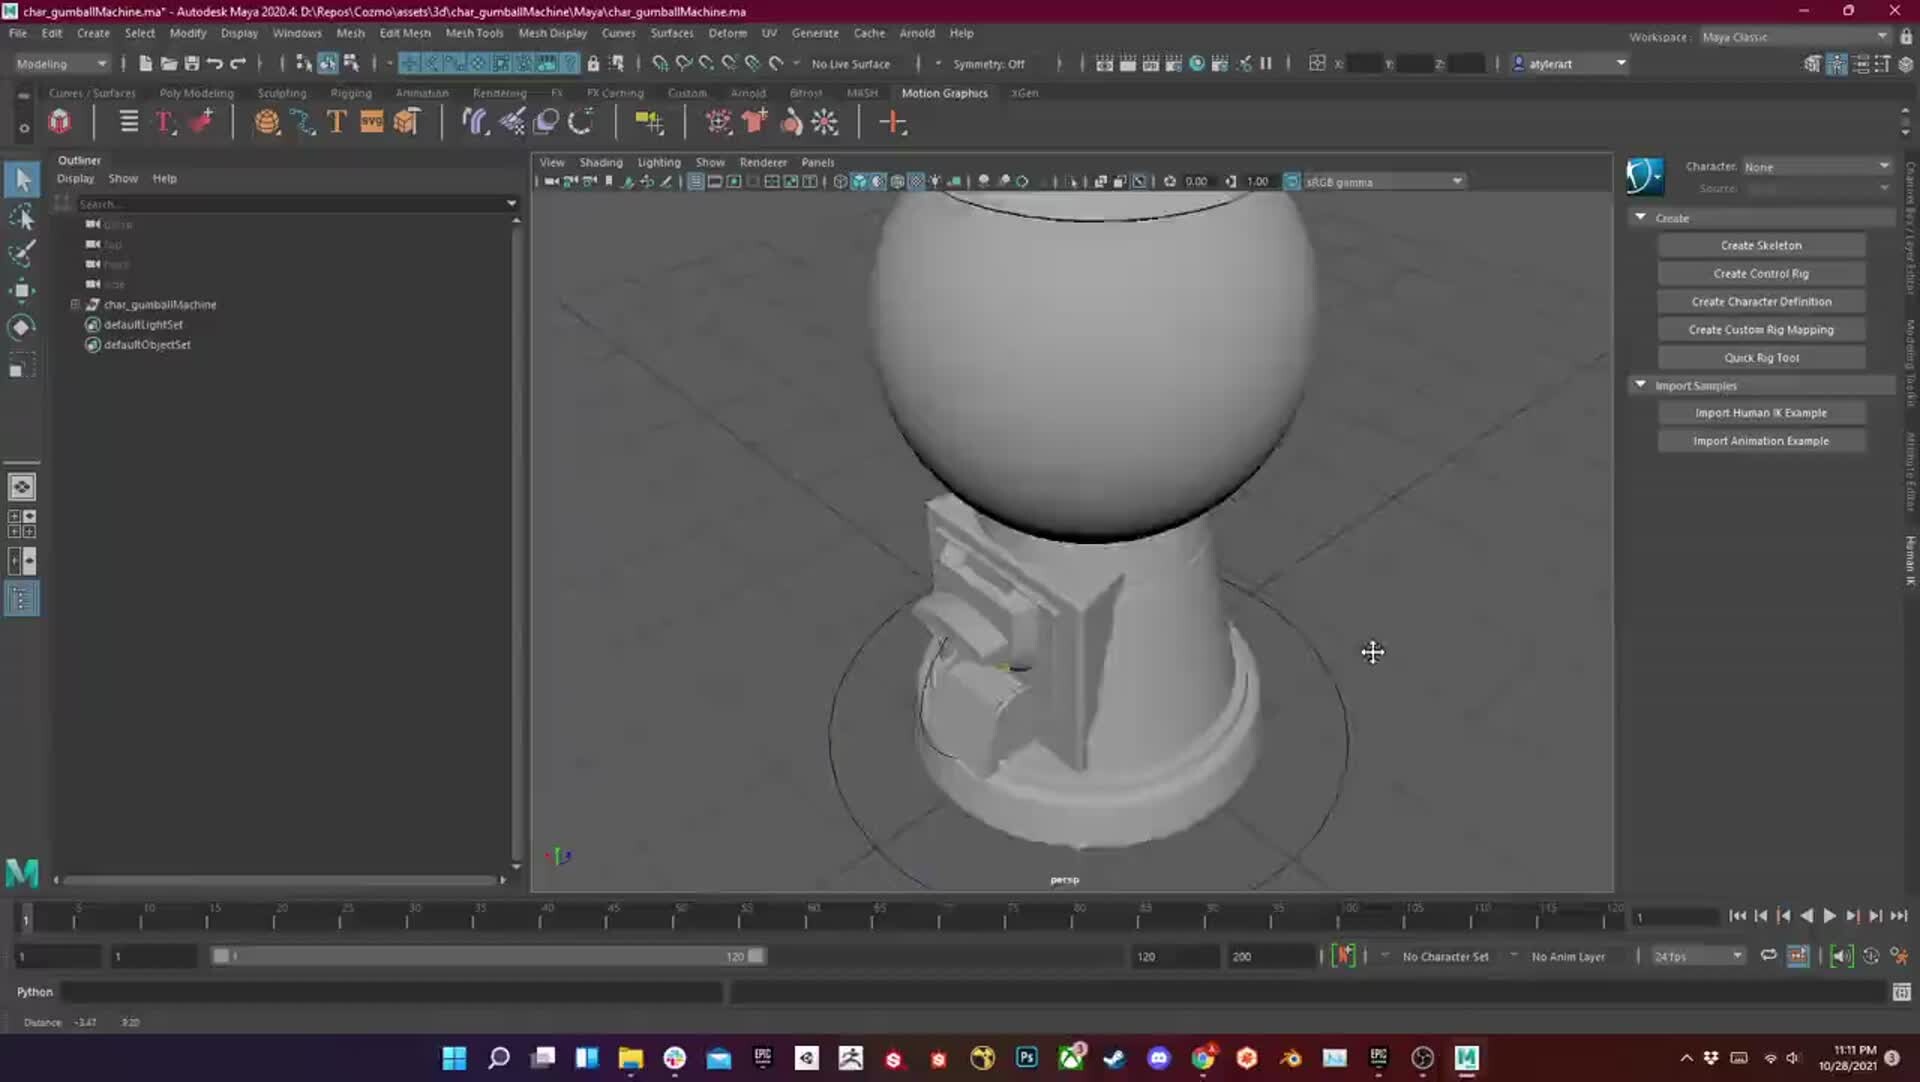Toggle Symmetry Off setting in status line

[990, 63]
